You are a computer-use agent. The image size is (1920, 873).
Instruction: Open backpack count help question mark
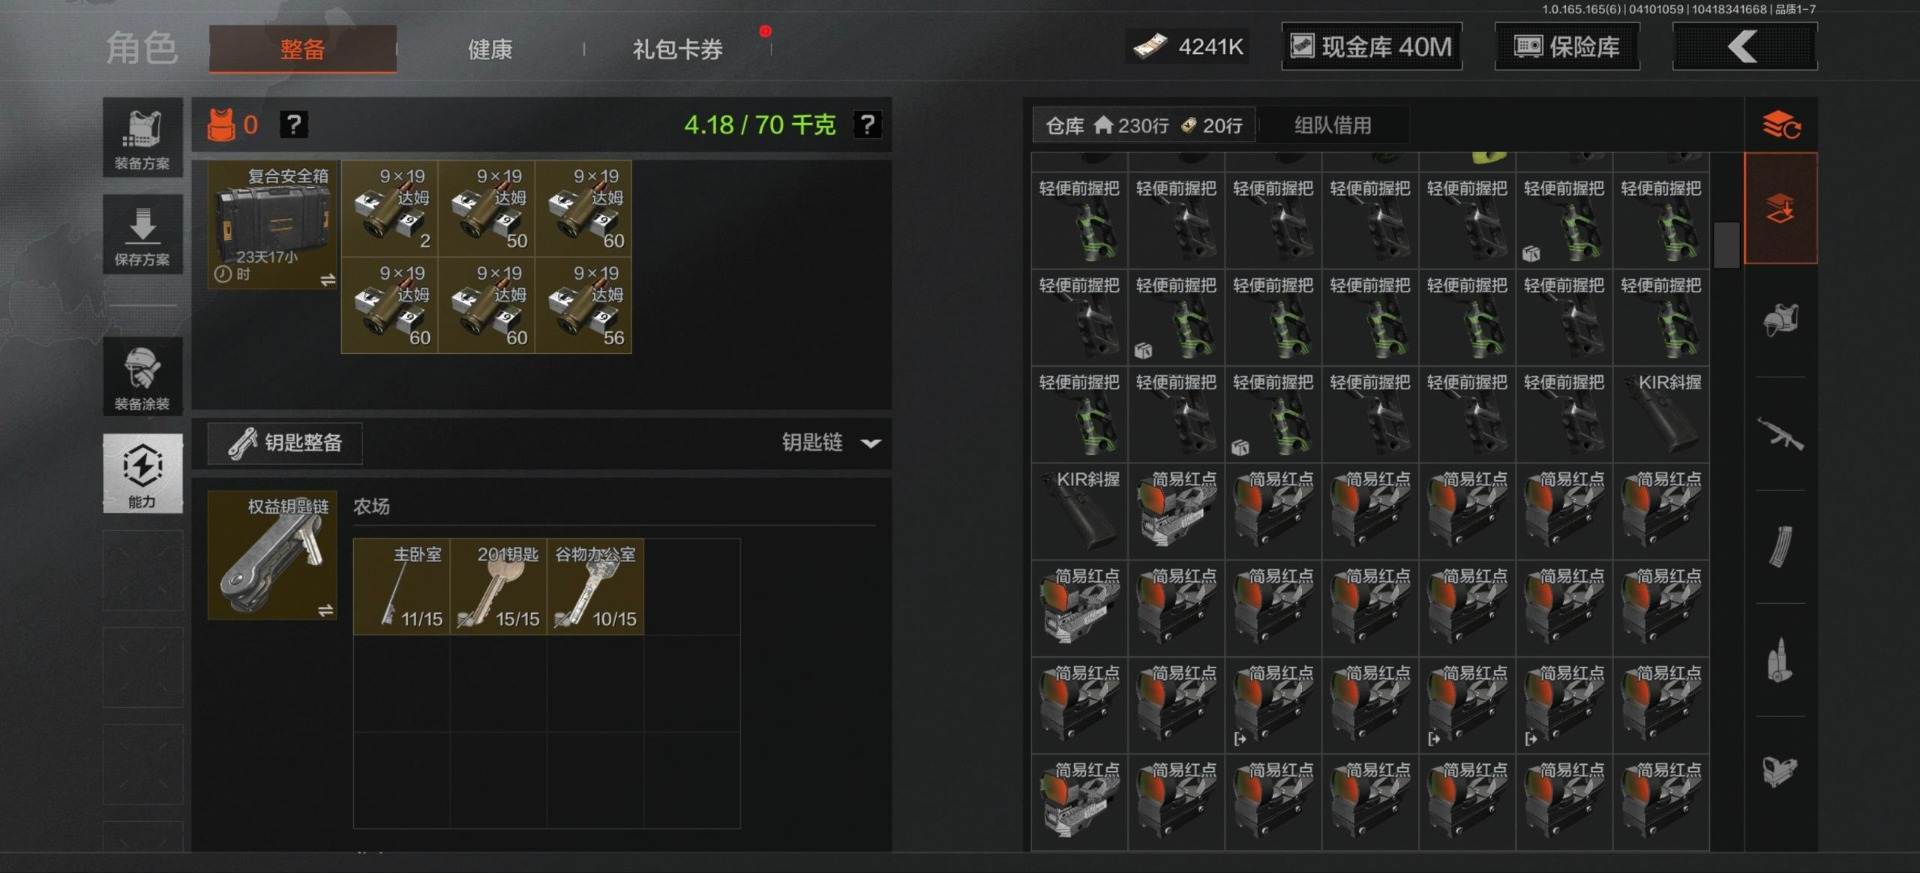pos(293,125)
